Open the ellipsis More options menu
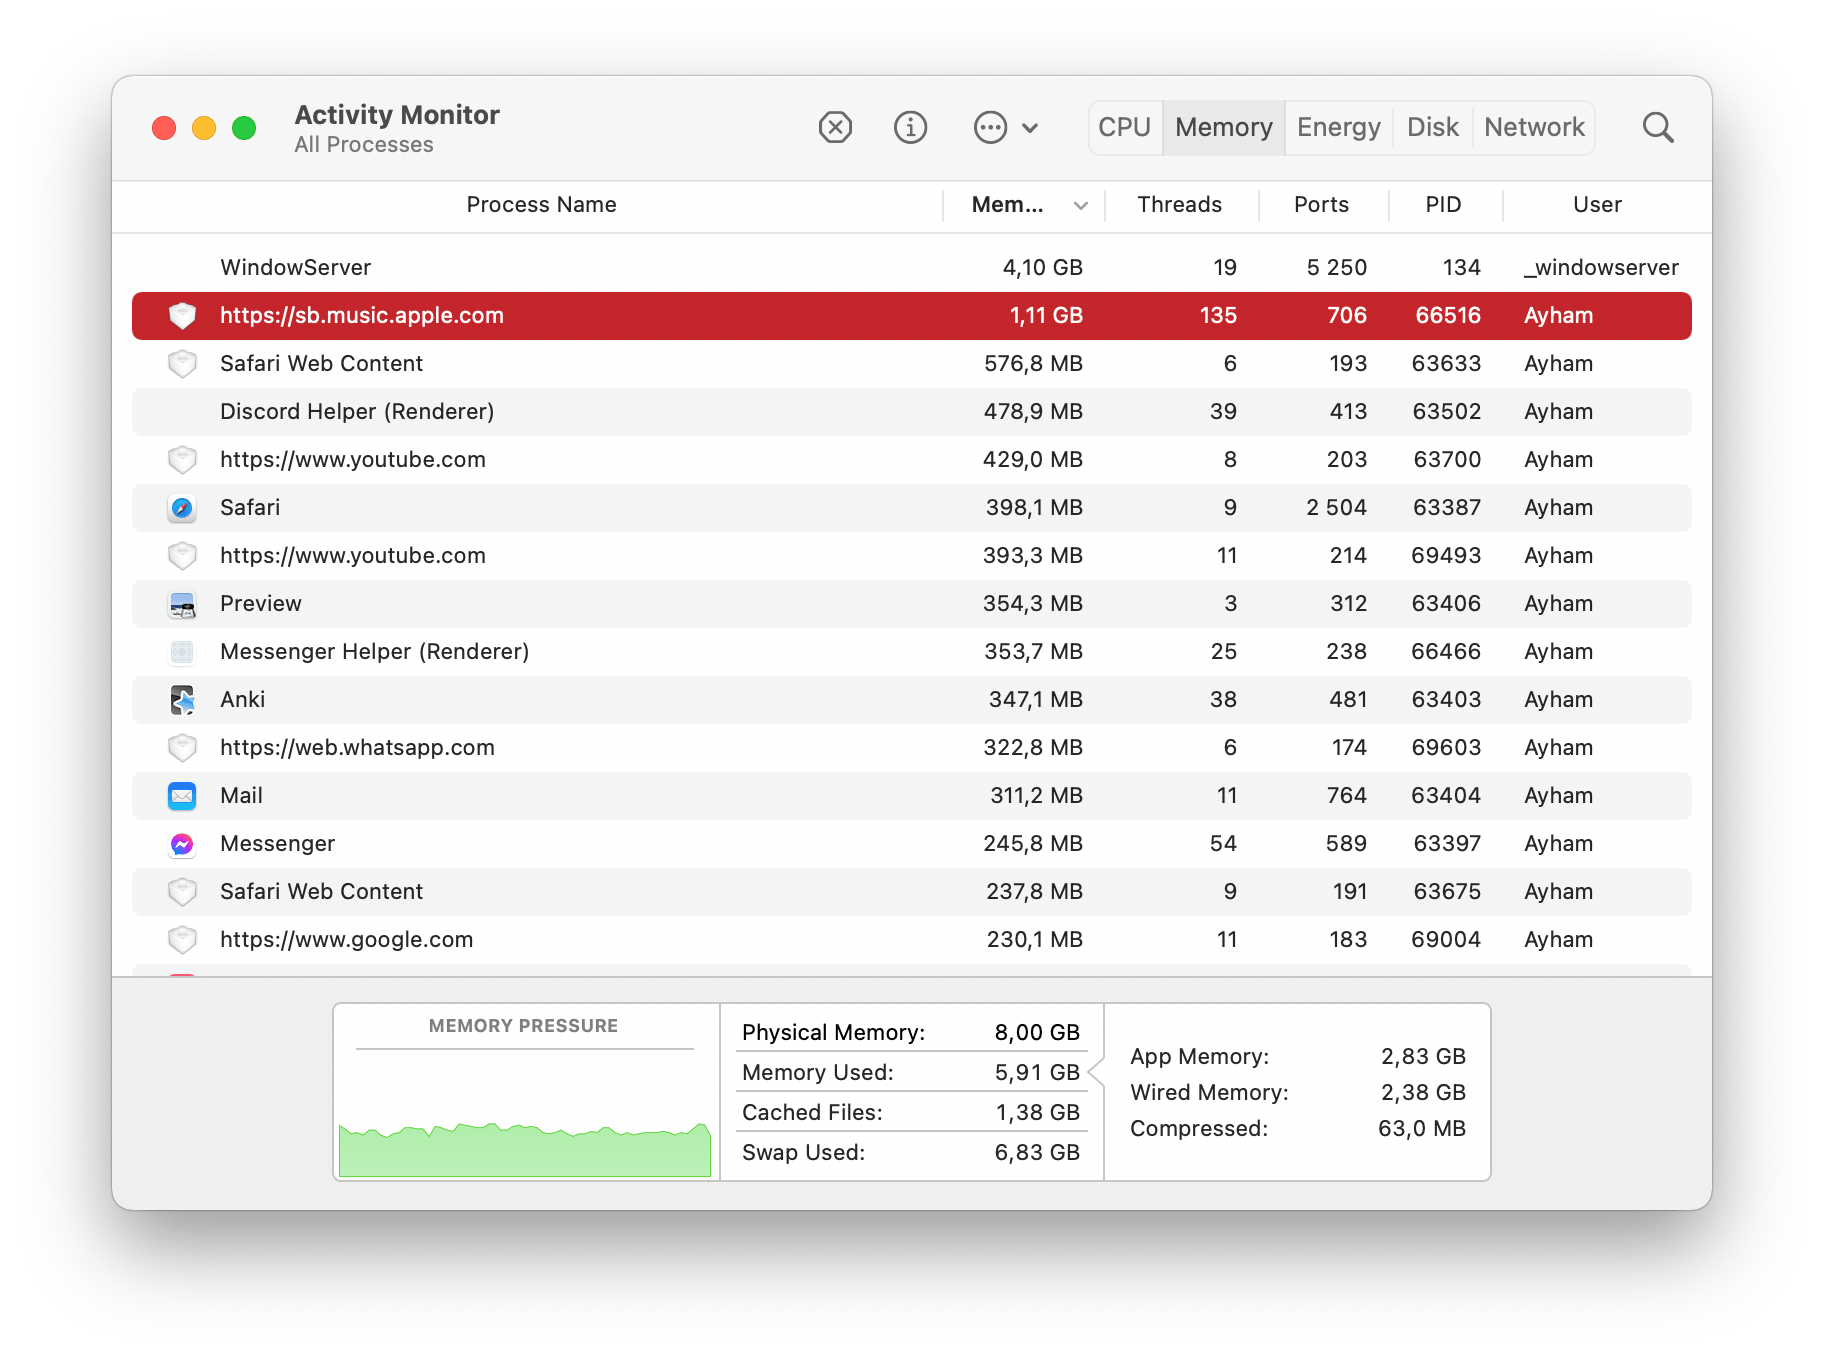This screenshot has height=1358, width=1824. pos(1006,127)
